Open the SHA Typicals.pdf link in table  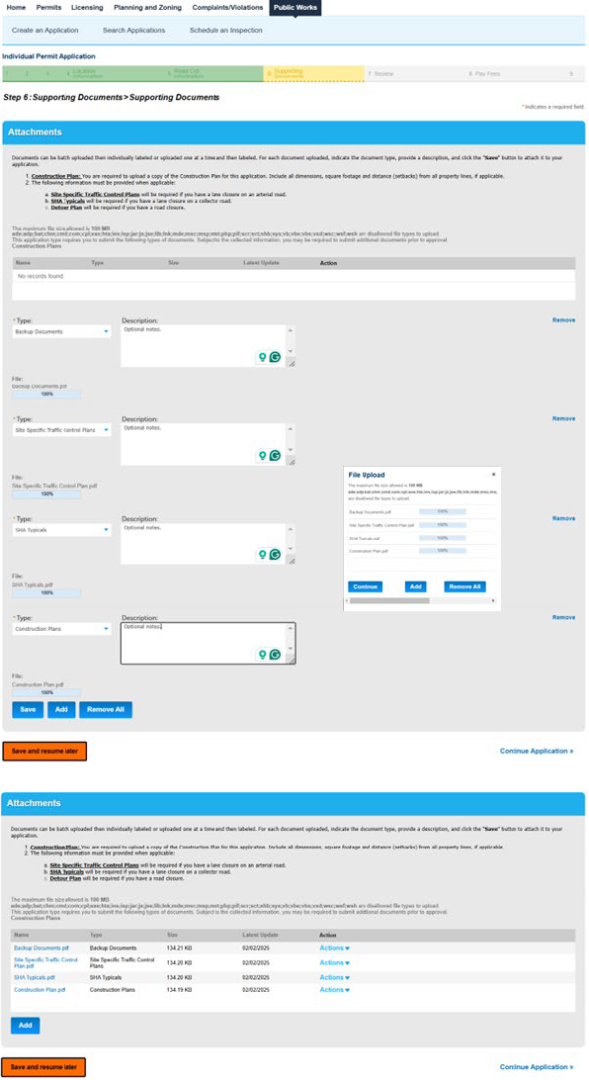click(x=34, y=977)
